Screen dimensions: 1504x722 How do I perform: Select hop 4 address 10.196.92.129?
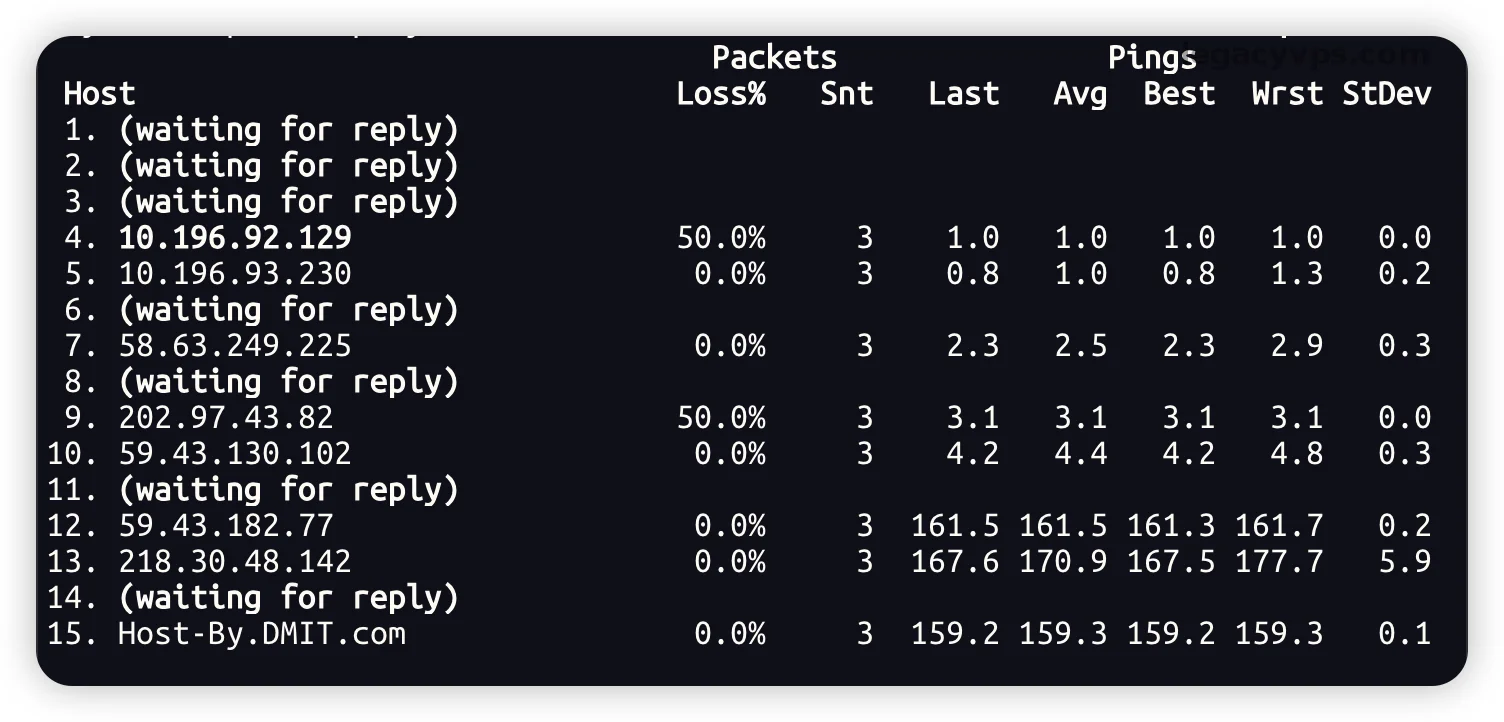click(x=235, y=237)
